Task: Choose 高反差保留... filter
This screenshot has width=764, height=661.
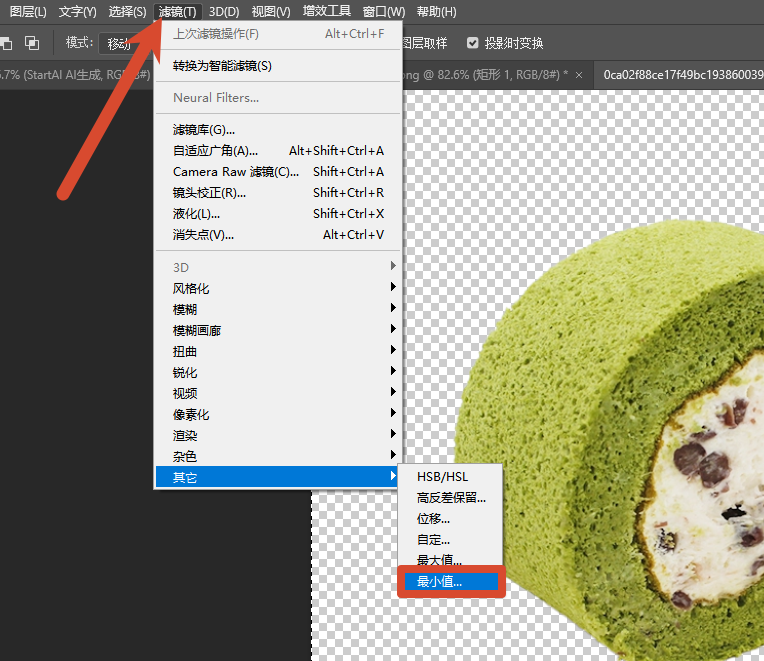Action: 451,498
